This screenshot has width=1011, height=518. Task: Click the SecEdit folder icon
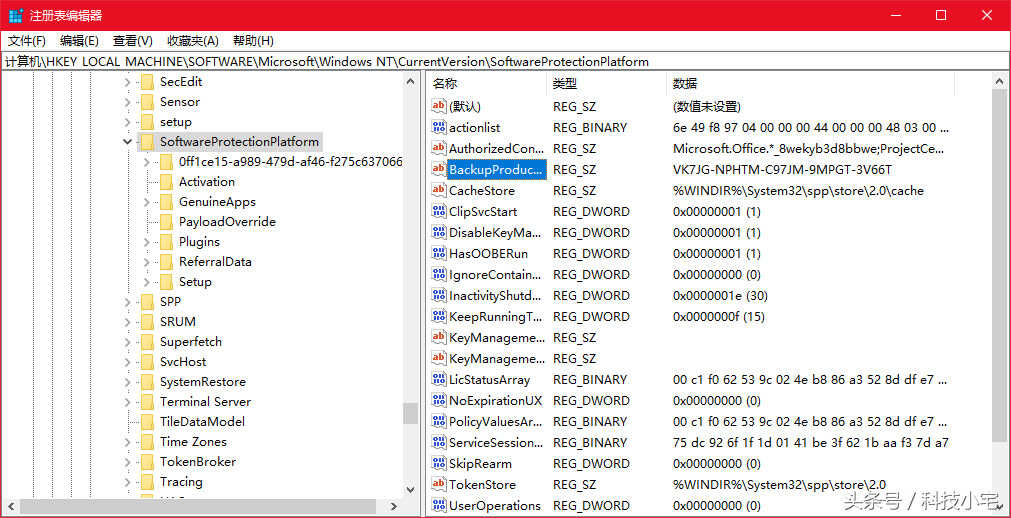pos(147,82)
